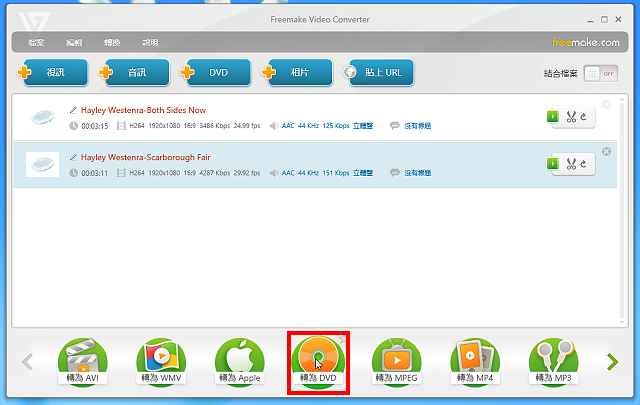Open subtitle options for Both Sides Now
Screen dimensions: 640x405
coord(418,126)
